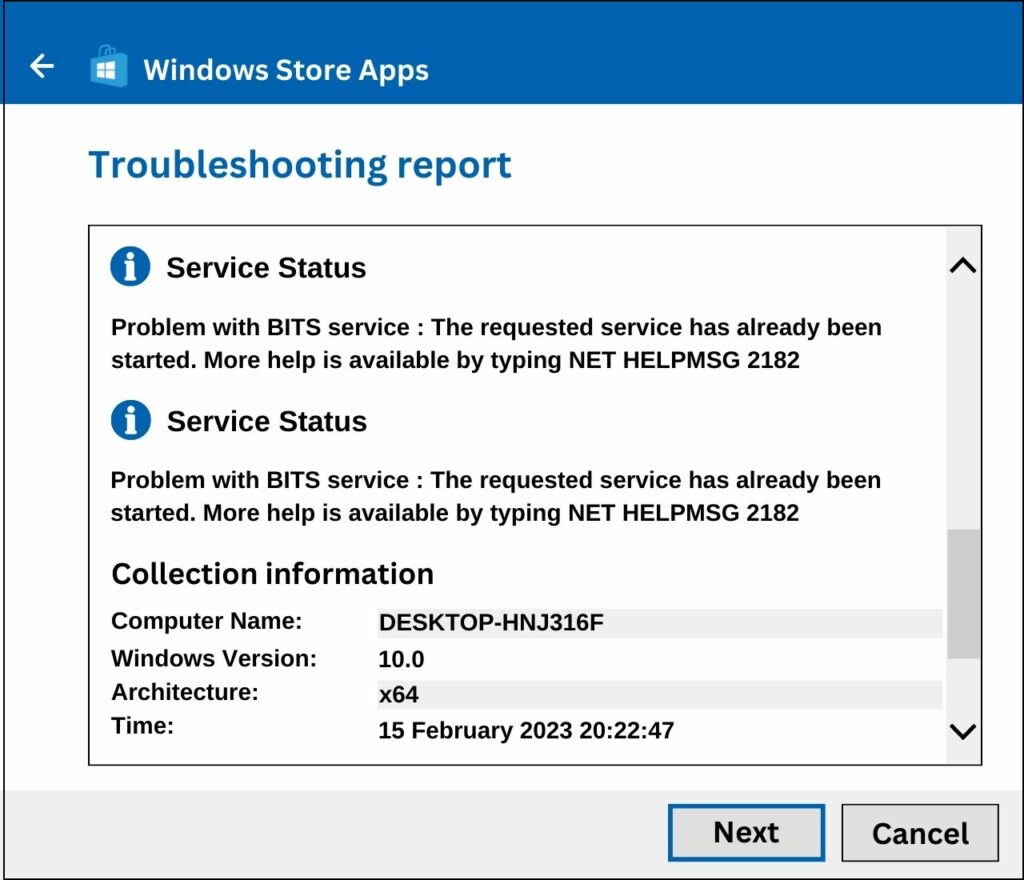
Task: Click the Cancel button
Action: coord(920,833)
